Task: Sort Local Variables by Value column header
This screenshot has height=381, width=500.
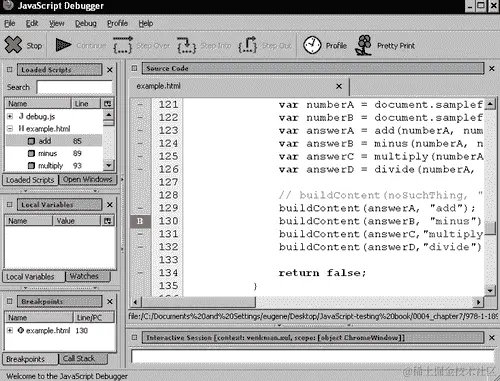Action: point(77,221)
